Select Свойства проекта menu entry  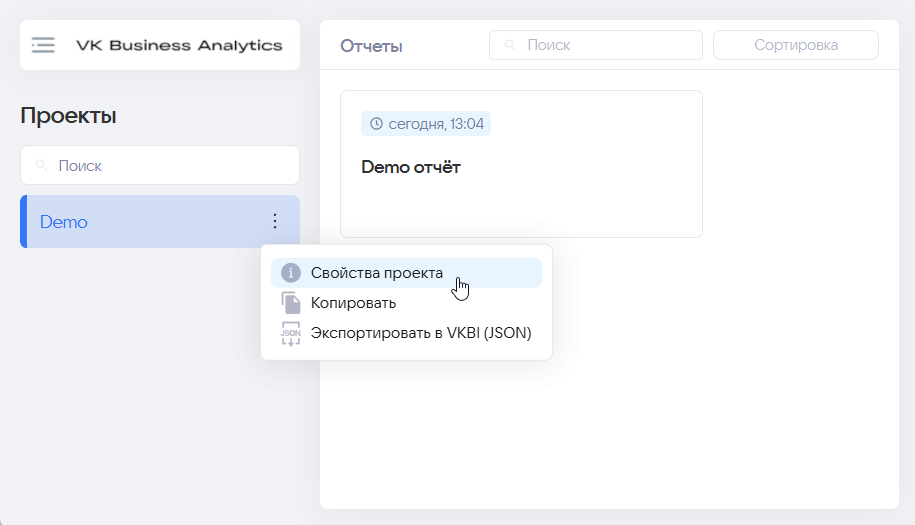pyautogui.click(x=406, y=272)
